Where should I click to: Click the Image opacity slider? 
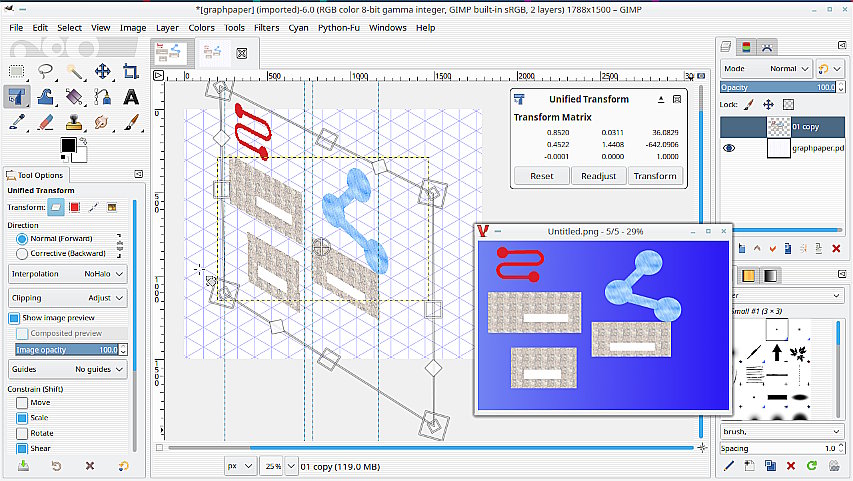click(68, 350)
